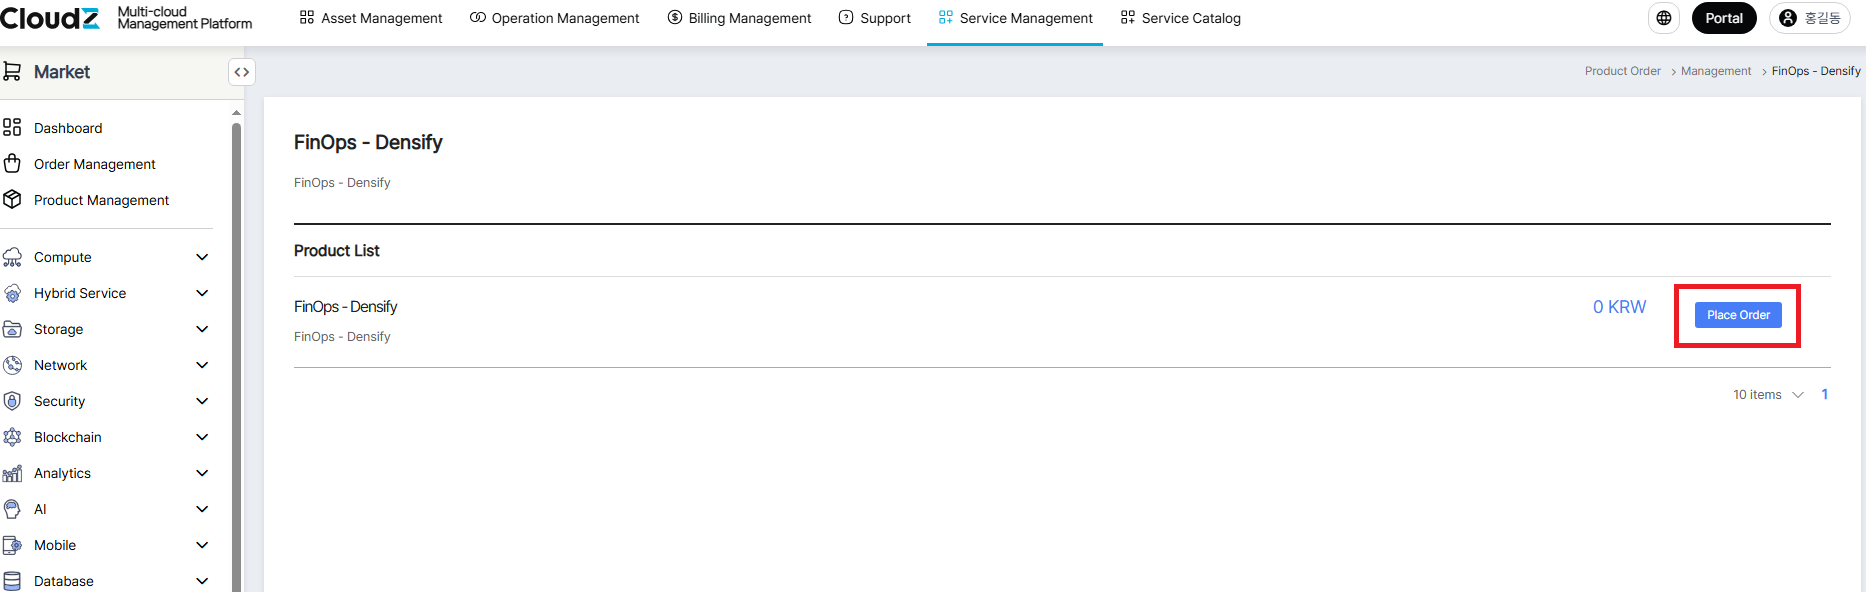Image resolution: width=1866 pixels, height=592 pixels.
Task: Expand the Compute category chevron
Action: pyautogui.click(x=202, y=257)
